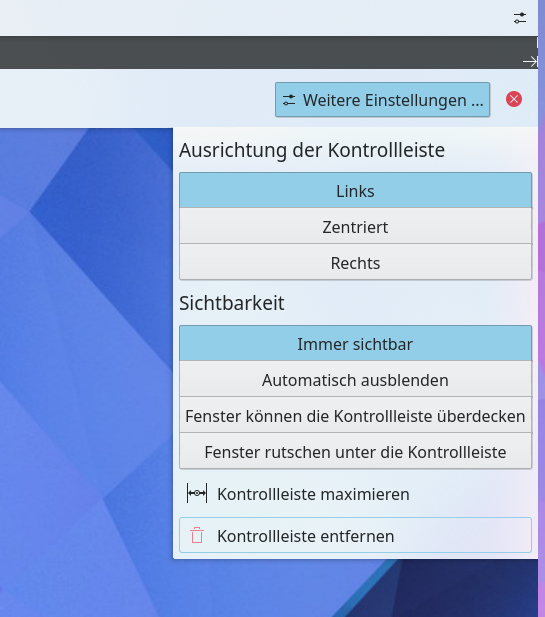
Task: Click the Kontrollleiste maximieren text entry
Action: tap(313, 494)
